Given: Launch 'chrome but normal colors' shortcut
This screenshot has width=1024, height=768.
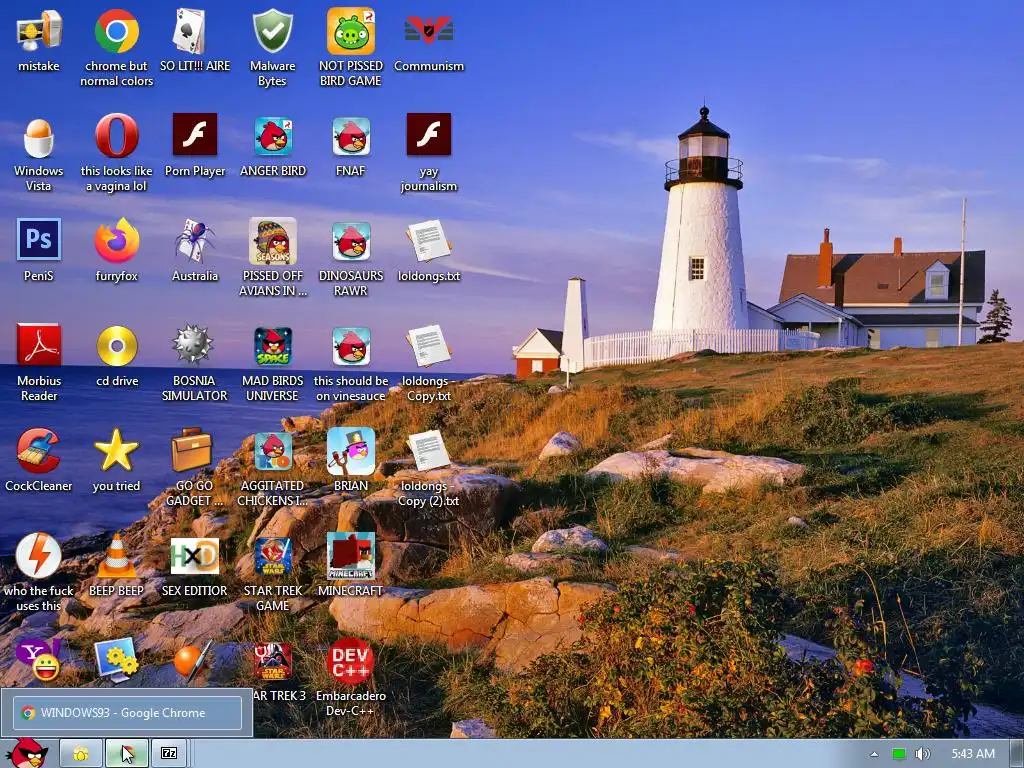Looking at the screenshot, I should click(116, 31).
